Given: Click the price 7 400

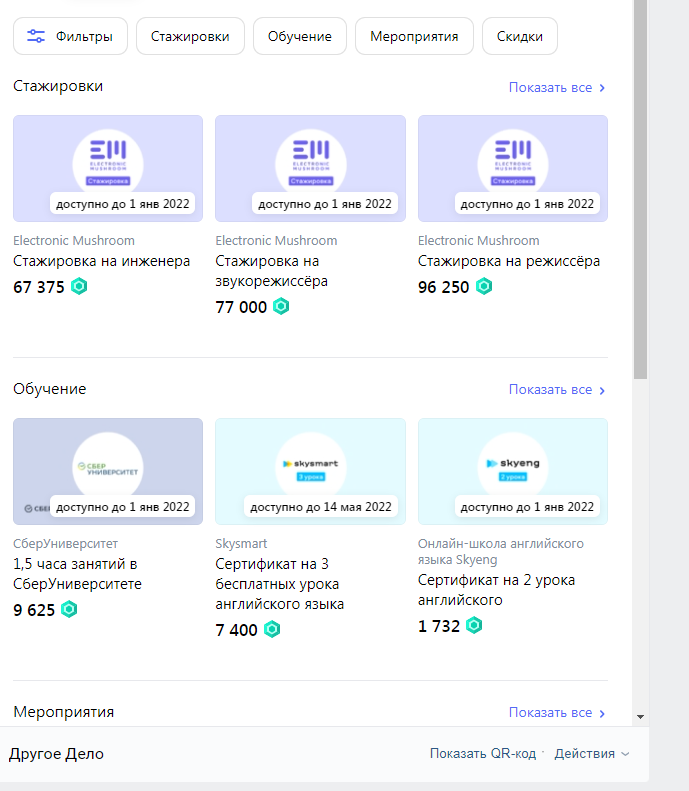Looking at the screenshot, I should tap(237, 630).
